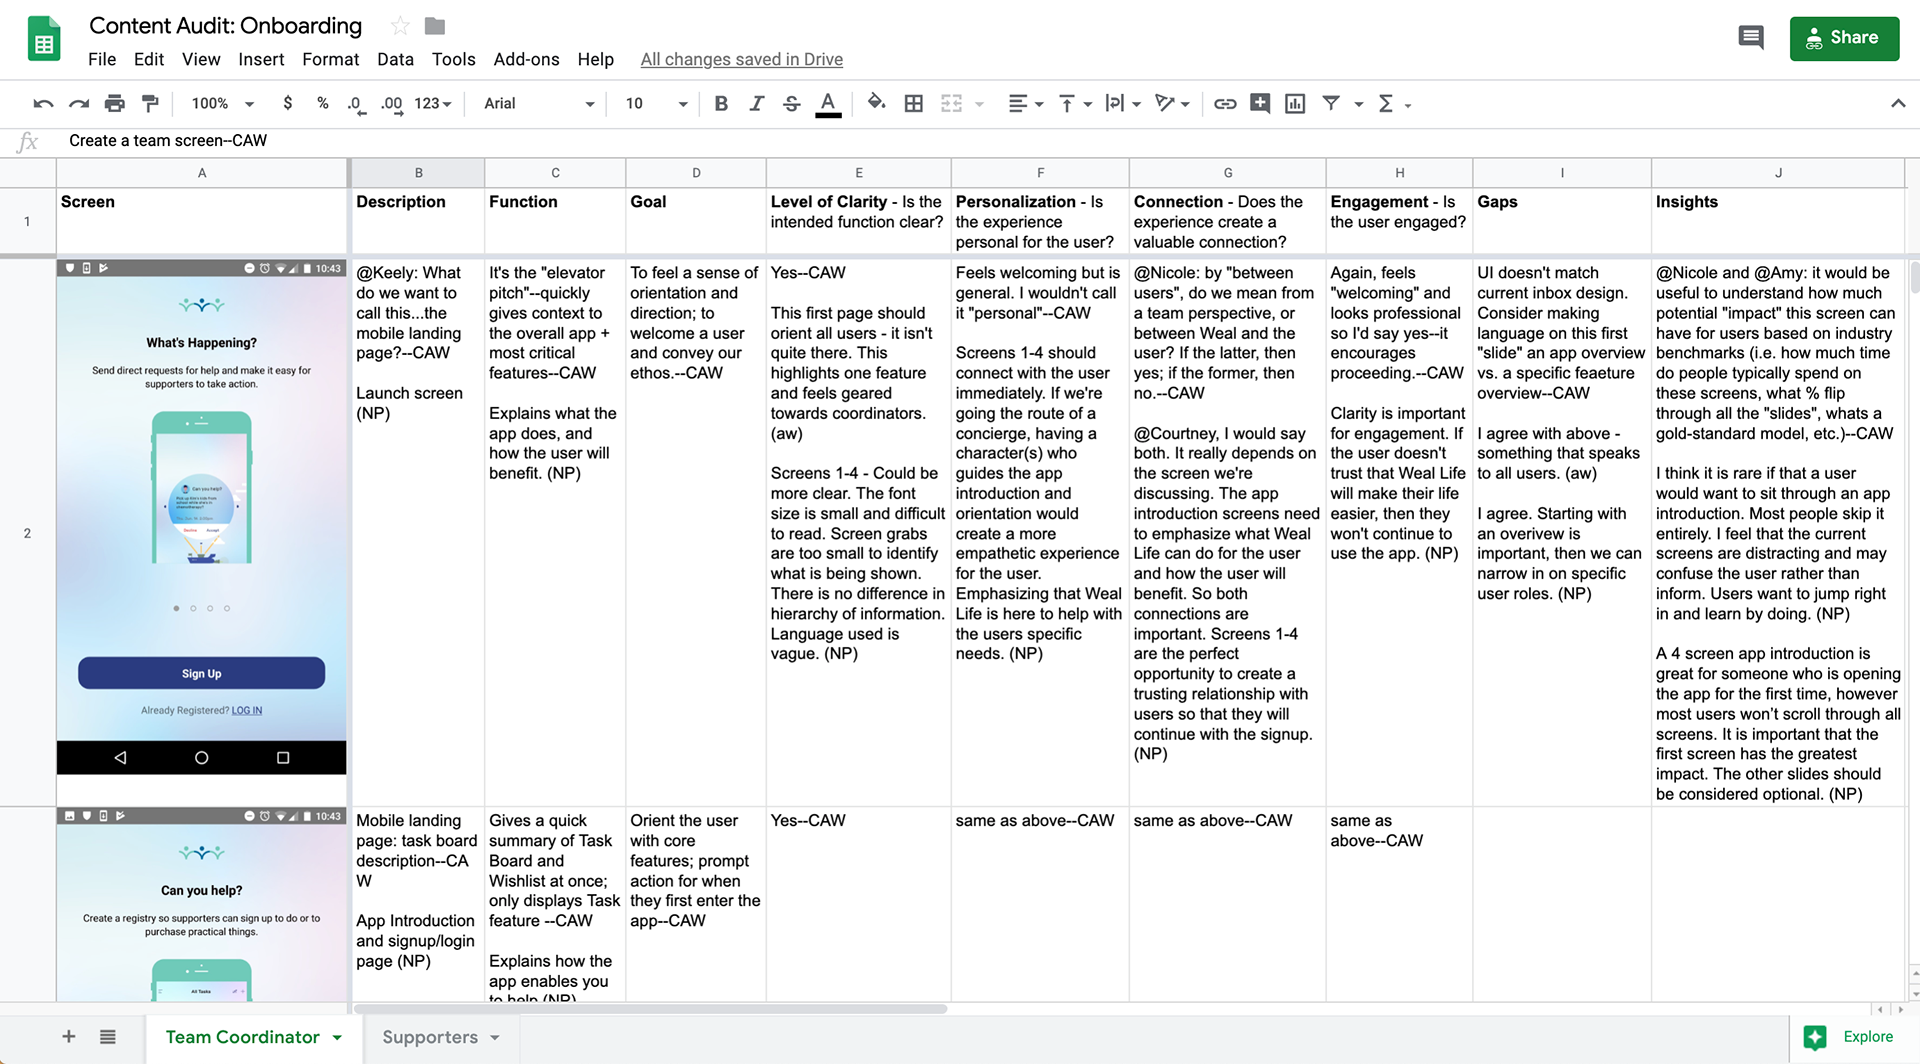Open the 123 number format dropdown
Screen dimensions: 1920x1064
point(433,103)
